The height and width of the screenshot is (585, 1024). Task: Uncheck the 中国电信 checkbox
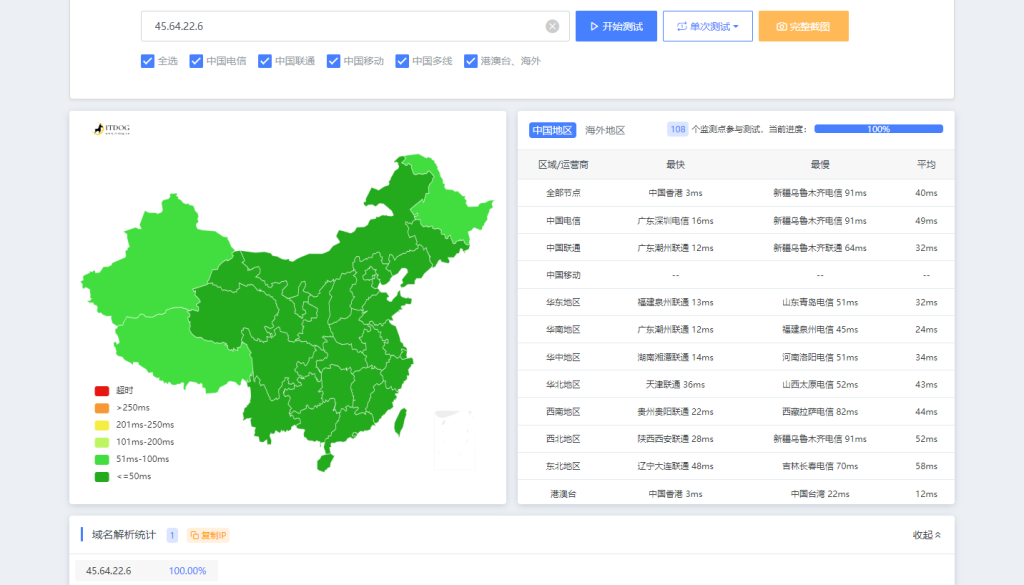coord(196,61)
